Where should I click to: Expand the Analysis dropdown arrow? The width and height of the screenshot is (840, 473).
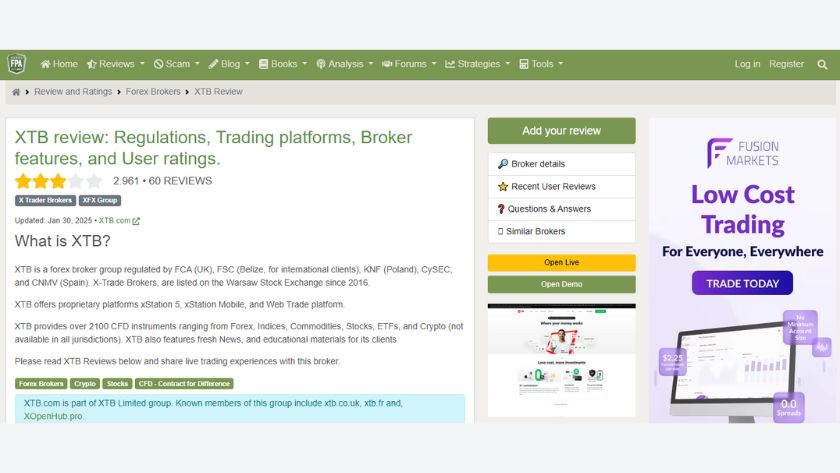[x=371, y=64]
